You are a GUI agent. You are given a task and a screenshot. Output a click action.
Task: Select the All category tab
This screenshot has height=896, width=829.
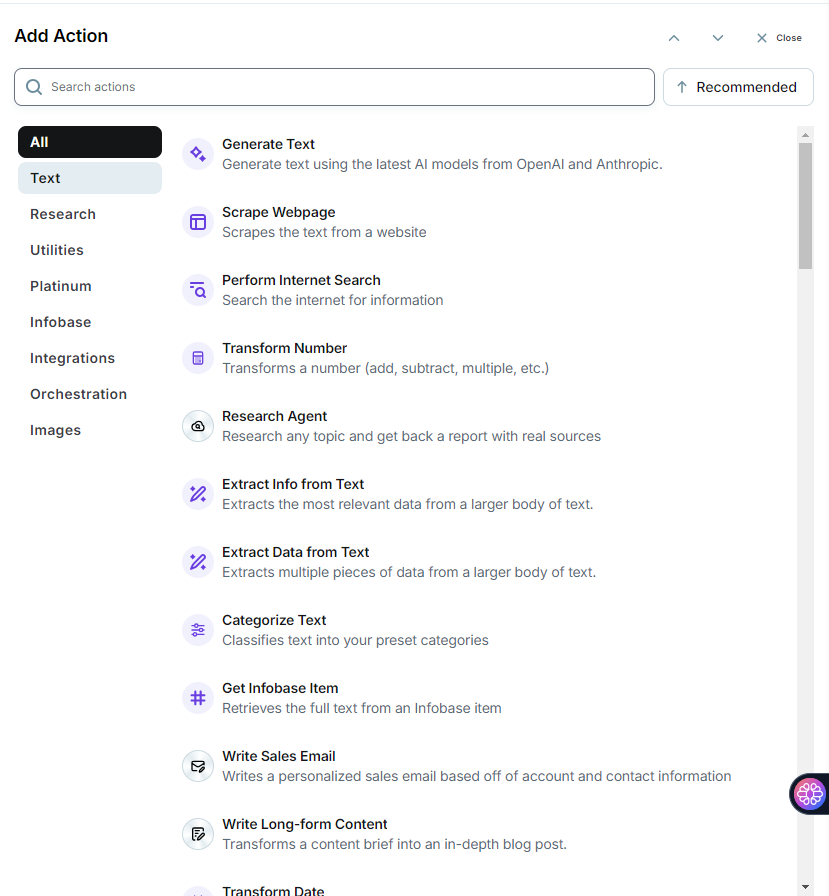tap(90, 142)
